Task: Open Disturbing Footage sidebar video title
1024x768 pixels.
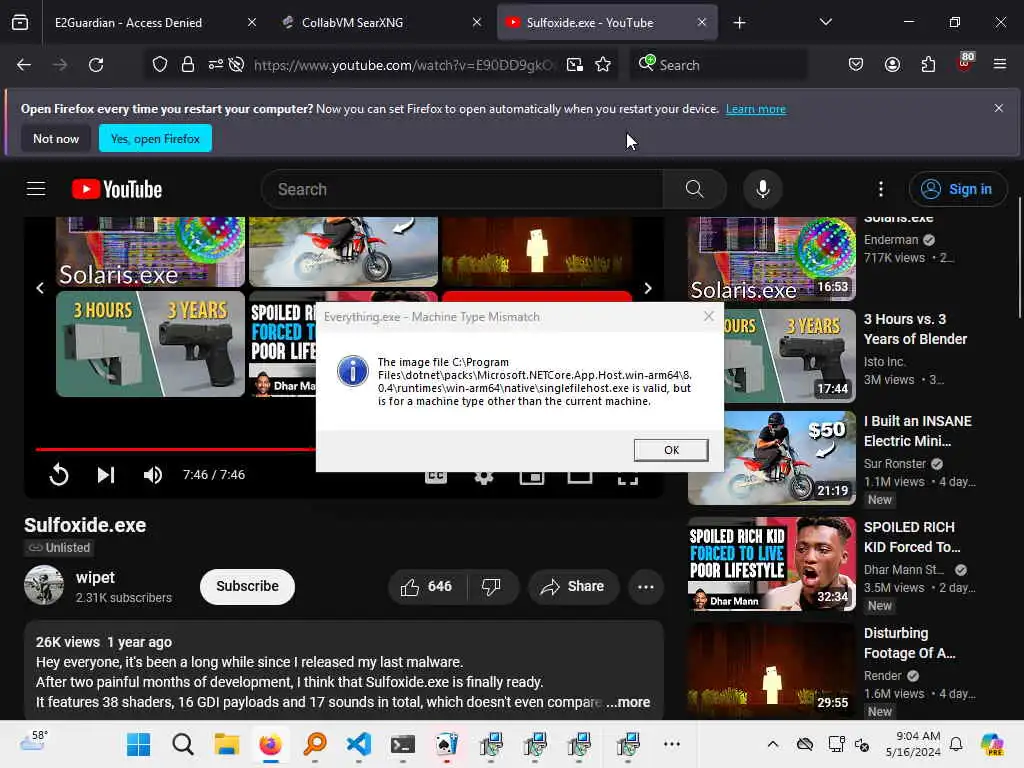Action: (909, 643)
